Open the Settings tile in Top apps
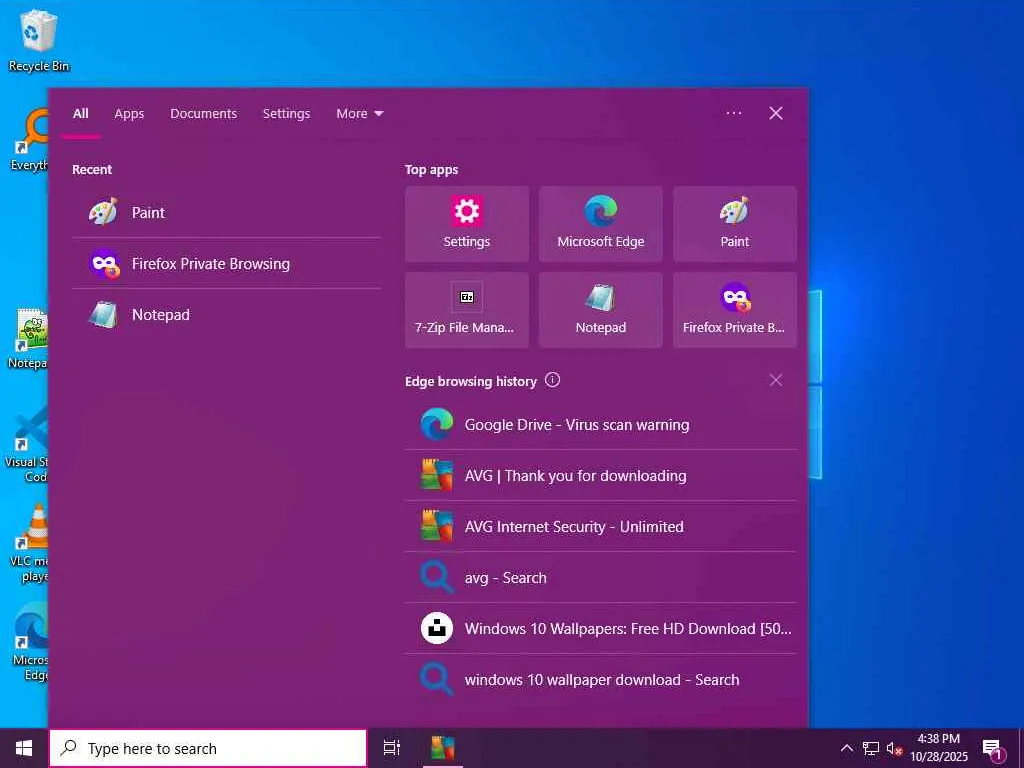 click(x=467, y=224)
